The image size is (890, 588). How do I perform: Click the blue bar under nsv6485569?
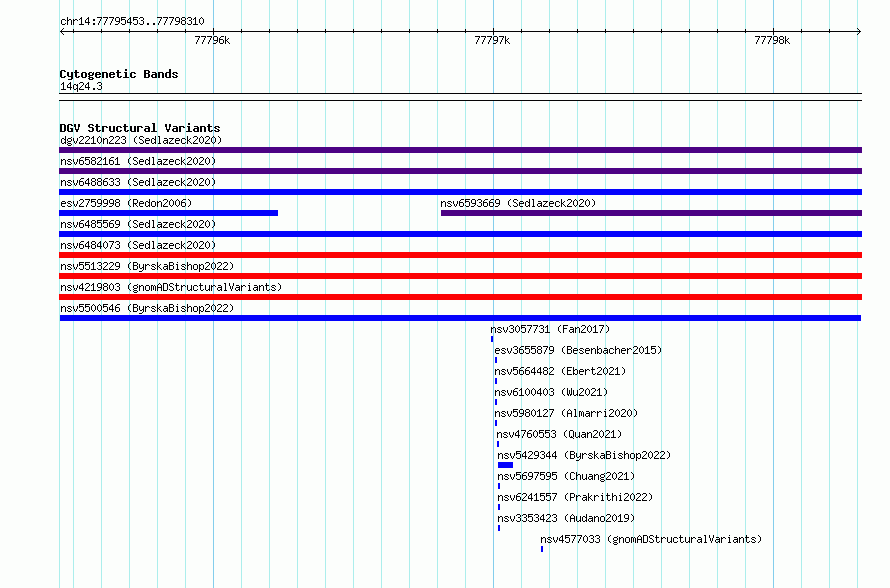click(x=460, y=234)
